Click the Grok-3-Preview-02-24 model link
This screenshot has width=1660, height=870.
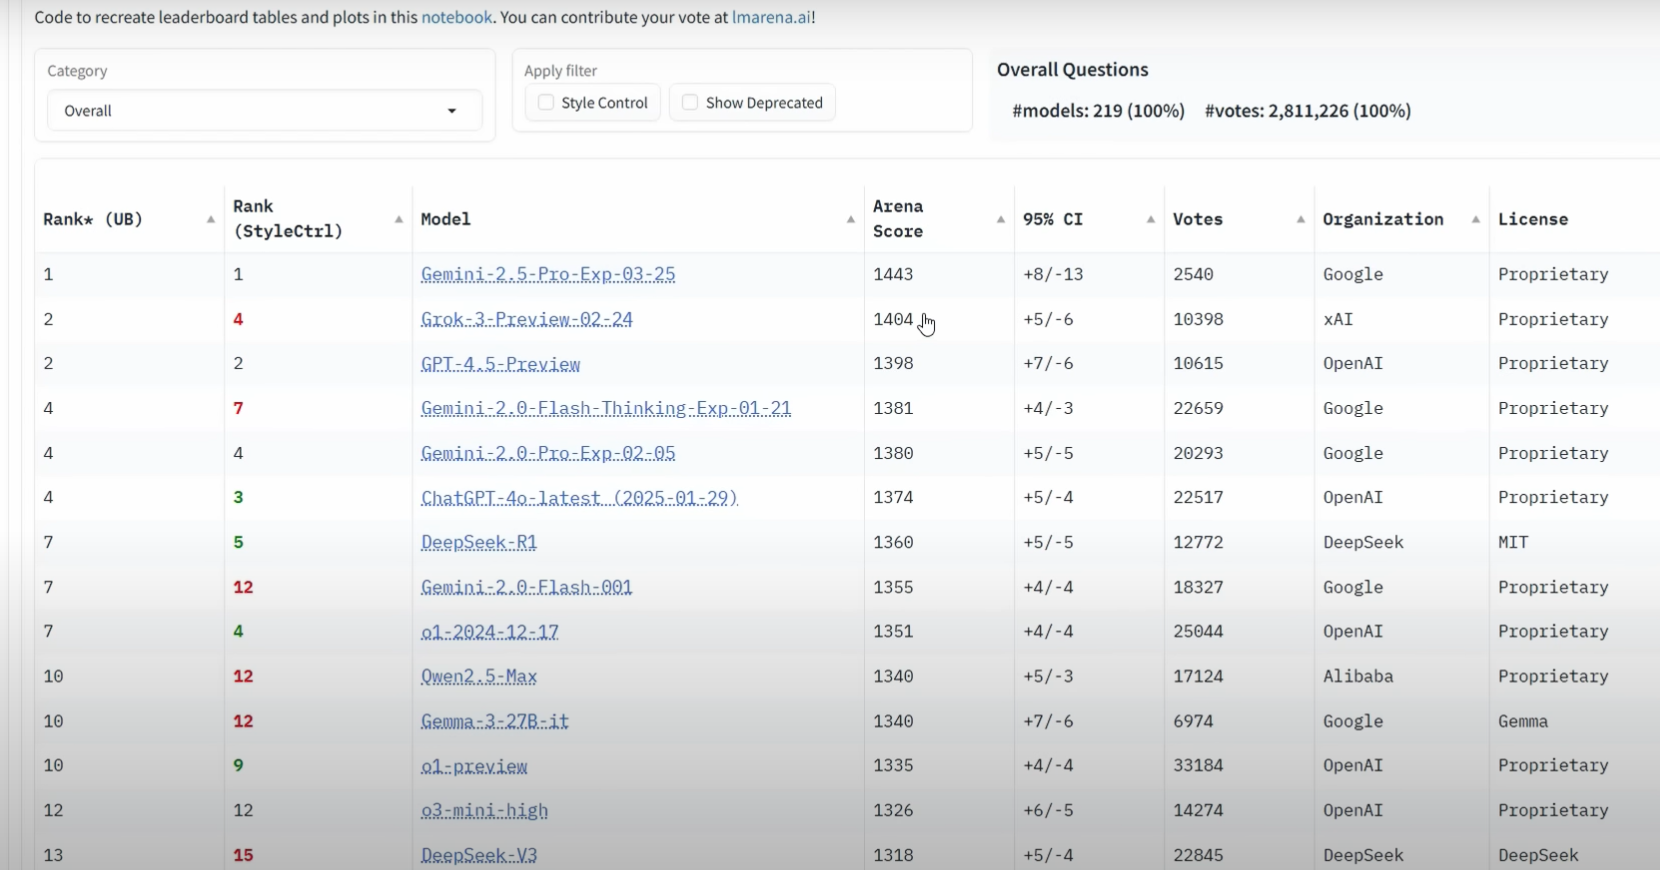pos(527,319)
